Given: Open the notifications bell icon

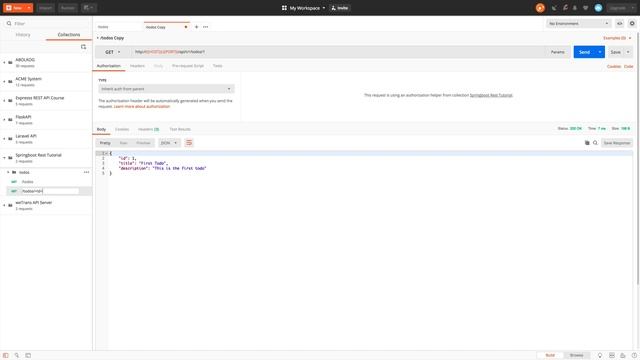Looking at the screenshot, I should click(x=575, y=8).
